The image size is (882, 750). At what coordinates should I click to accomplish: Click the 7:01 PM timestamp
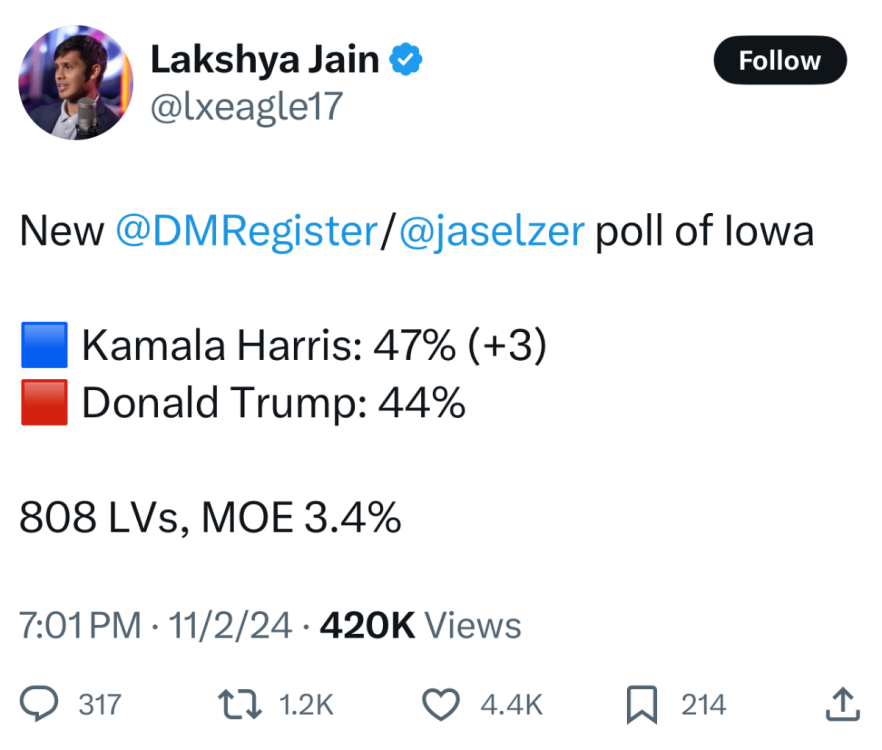pos(80,626)
